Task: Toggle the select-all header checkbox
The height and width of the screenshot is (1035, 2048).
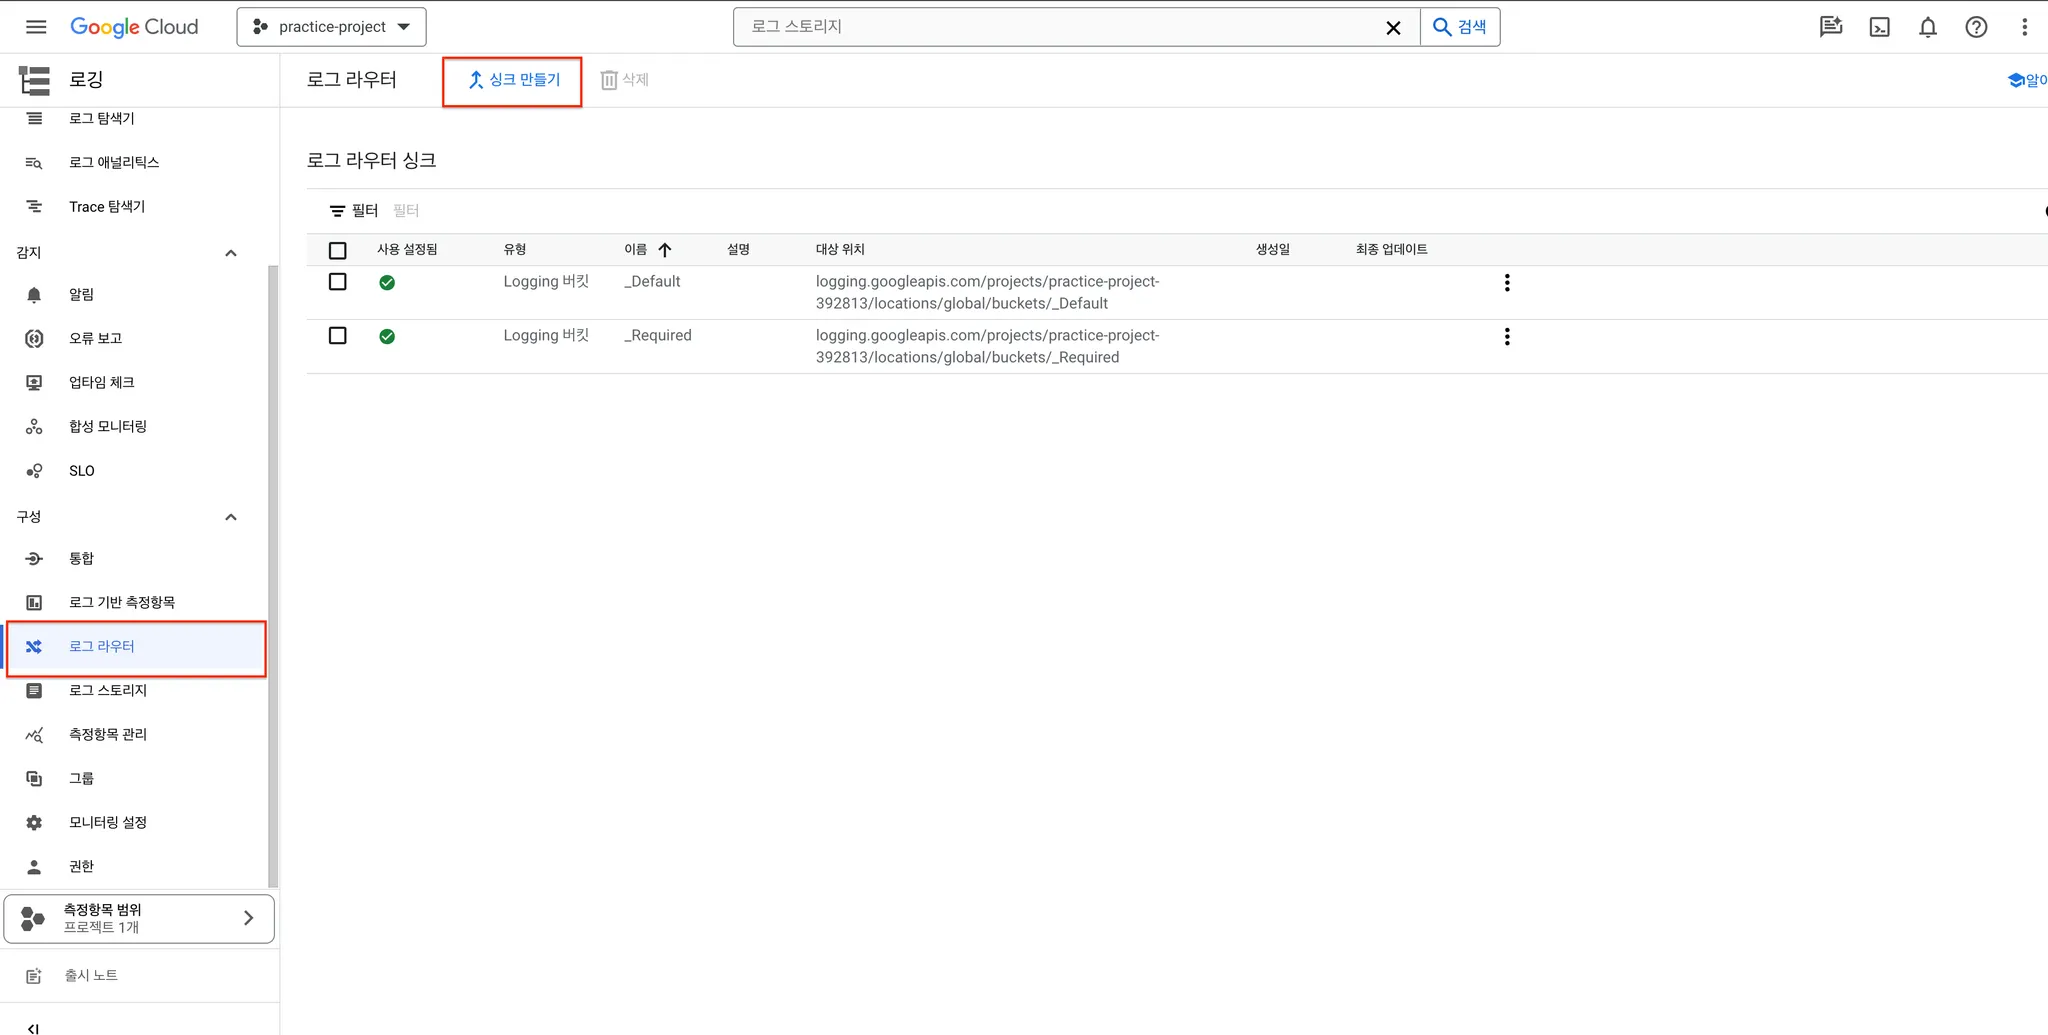Action: pyautogui.click(x=338, y=250)
